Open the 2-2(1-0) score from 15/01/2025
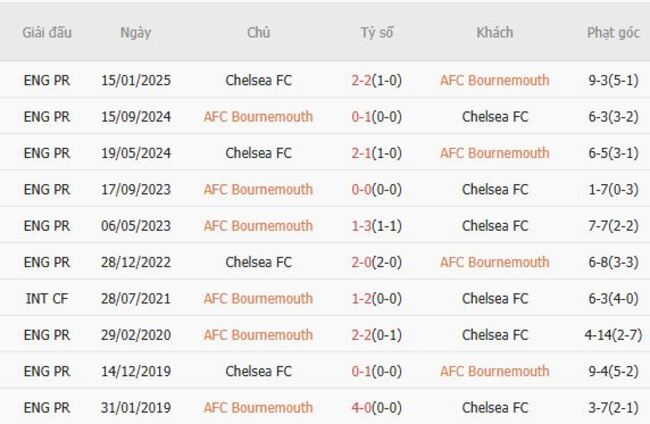This screenshot has width=650, height=424. 377,80
